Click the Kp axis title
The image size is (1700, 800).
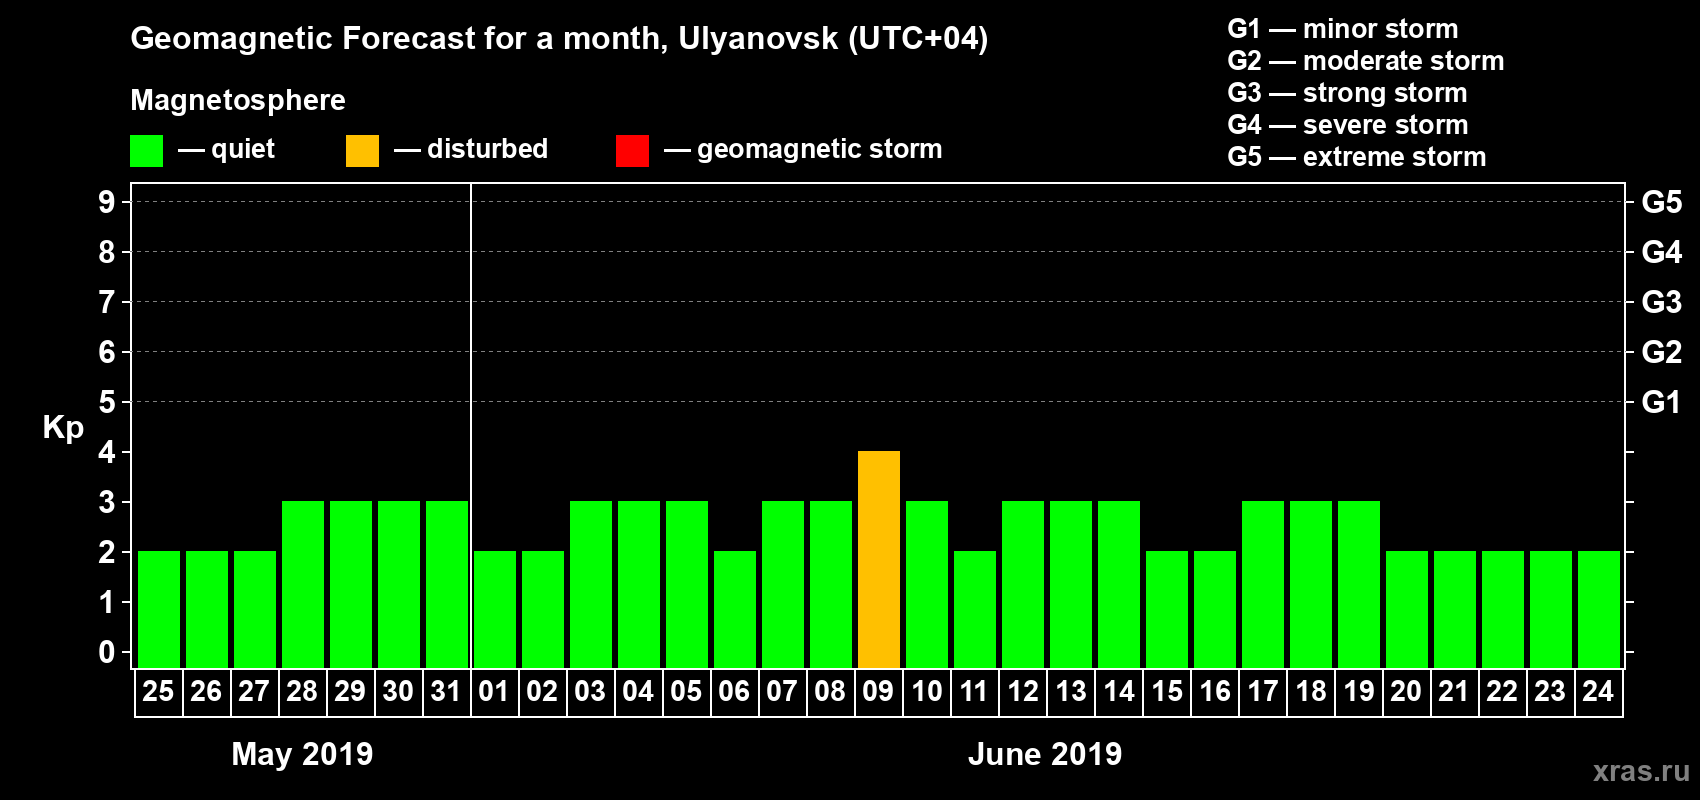tap(63, 428)
